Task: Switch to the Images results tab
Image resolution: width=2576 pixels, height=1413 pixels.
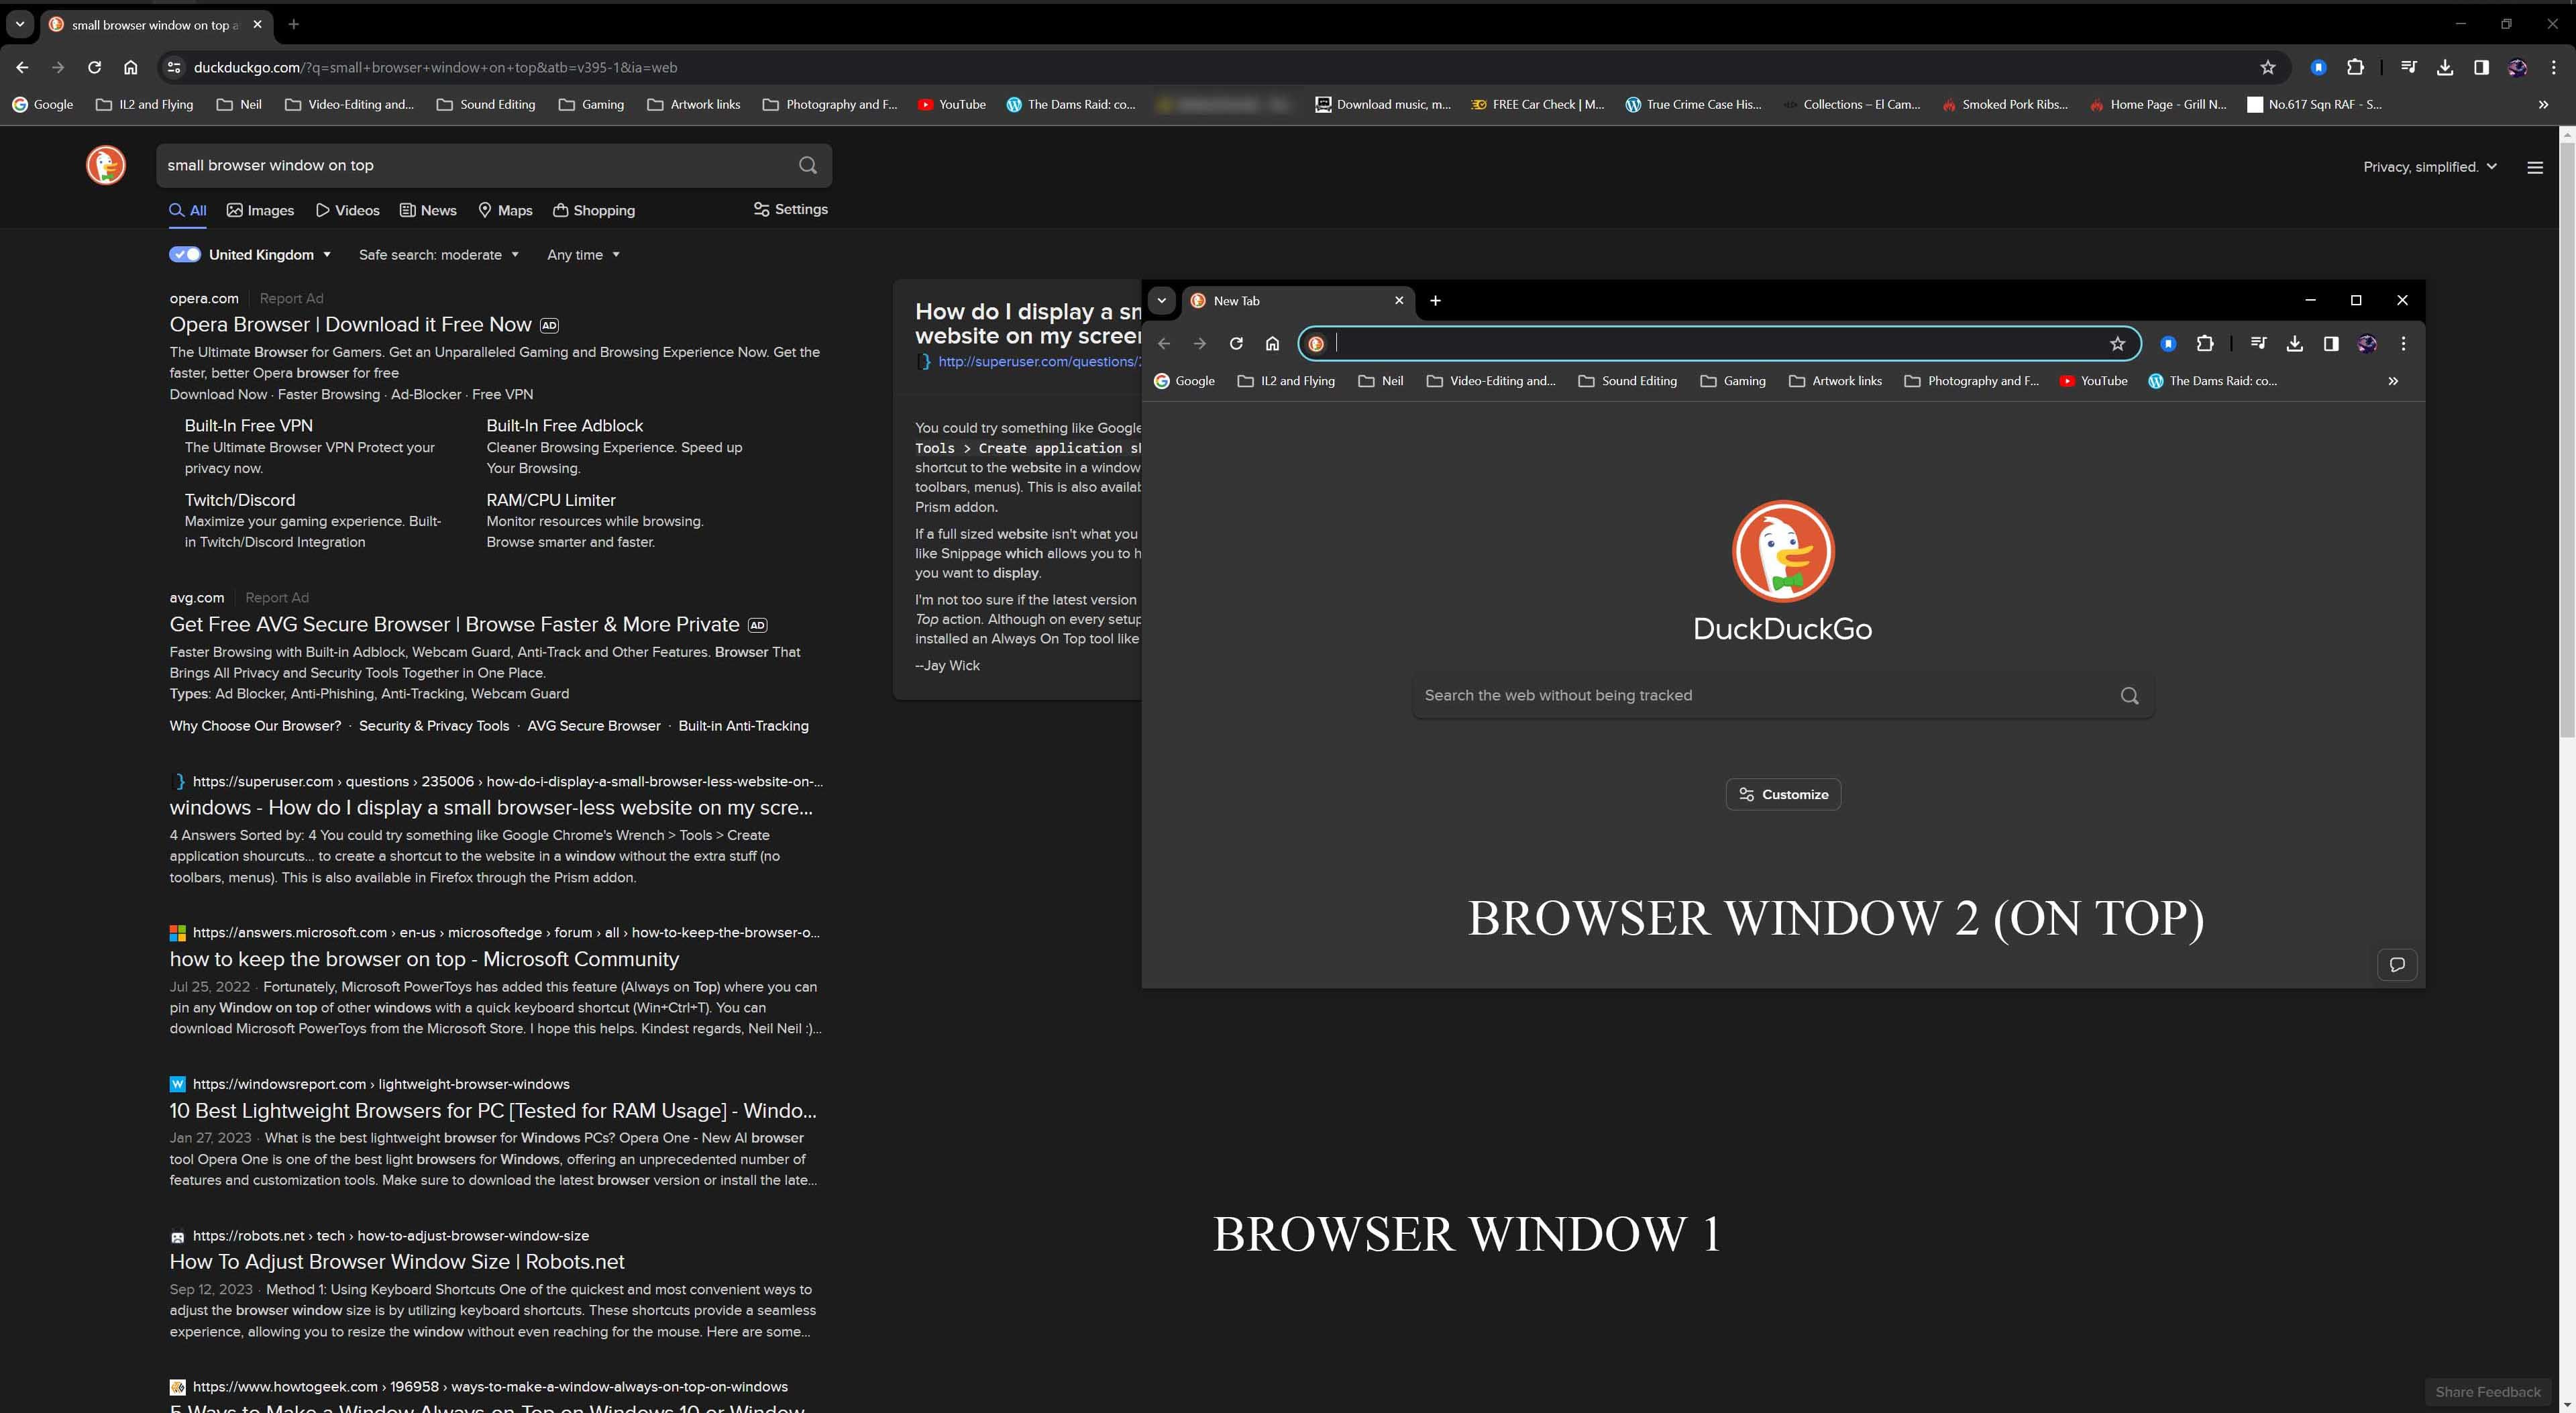Action: 261,210
